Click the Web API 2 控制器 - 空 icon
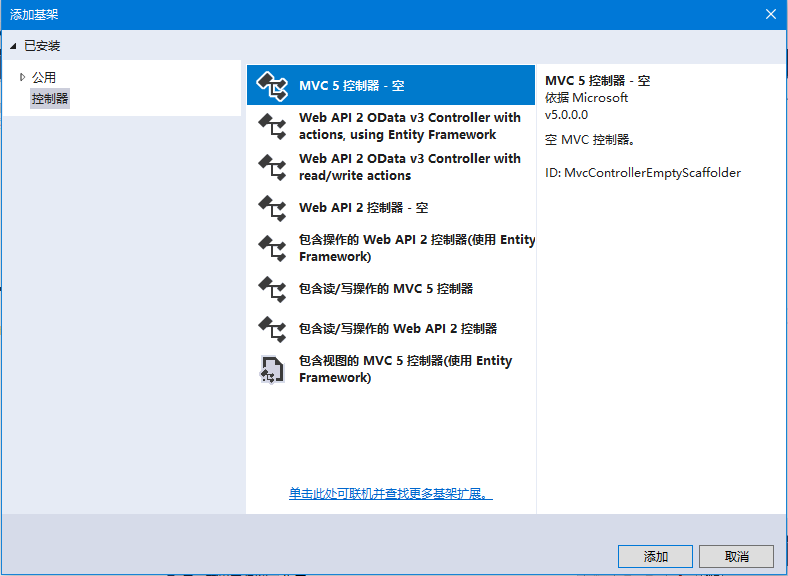The width and height of the screenshot is (788, 576). tap(272, 208)
